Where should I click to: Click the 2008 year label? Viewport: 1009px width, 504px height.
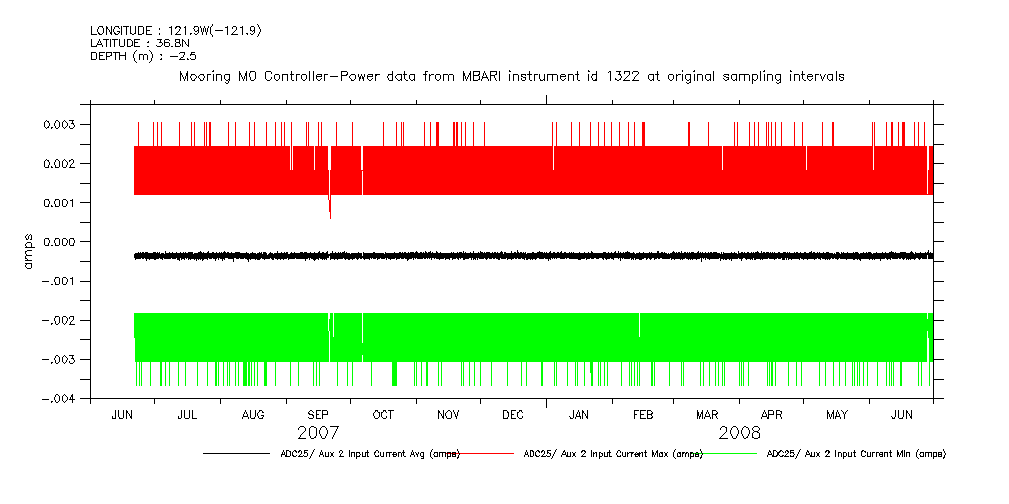pos(739,433)
